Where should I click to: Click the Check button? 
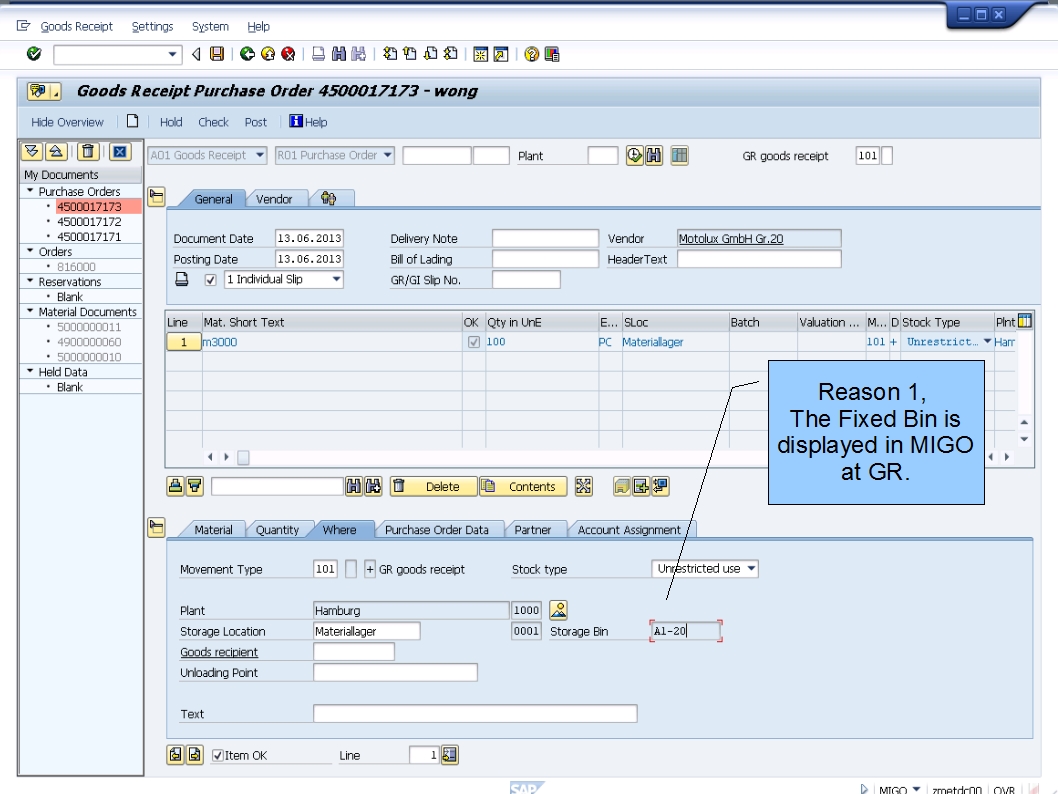pos(213,122)
